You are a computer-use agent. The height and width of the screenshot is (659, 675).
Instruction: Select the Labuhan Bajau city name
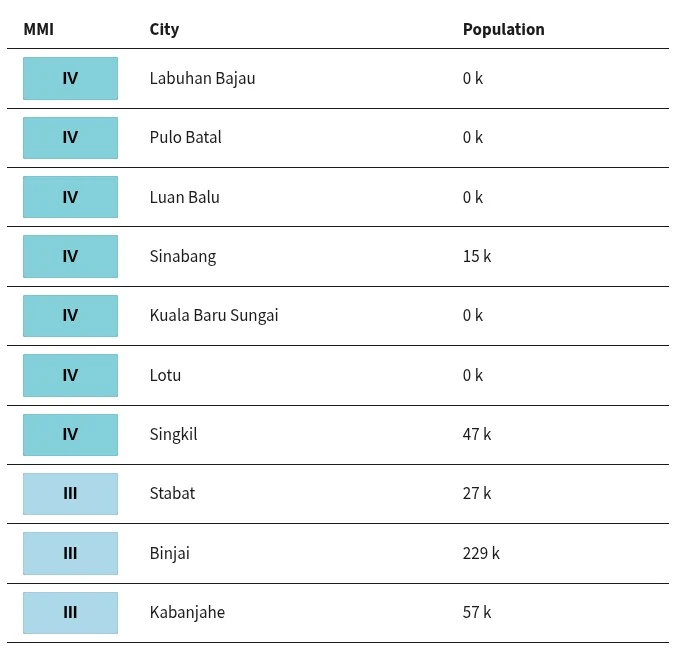[202, 79]
